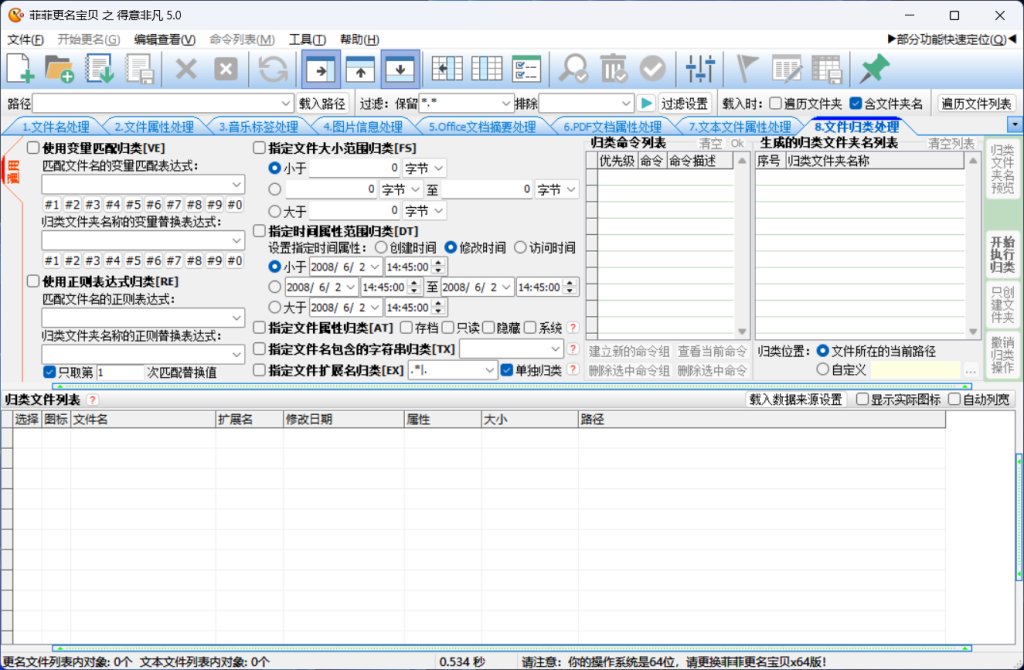
Task: Switch to 3.音乐标签处理 tab
Action: click(258, 127)
